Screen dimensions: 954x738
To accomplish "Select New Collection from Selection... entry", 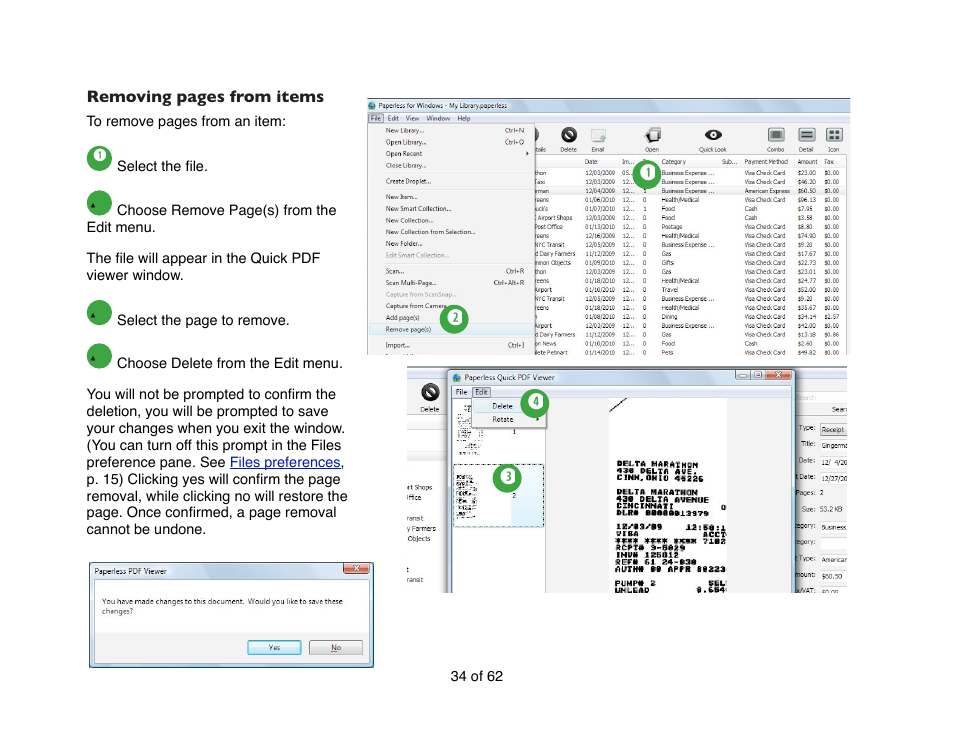I will tap(451, 232).
